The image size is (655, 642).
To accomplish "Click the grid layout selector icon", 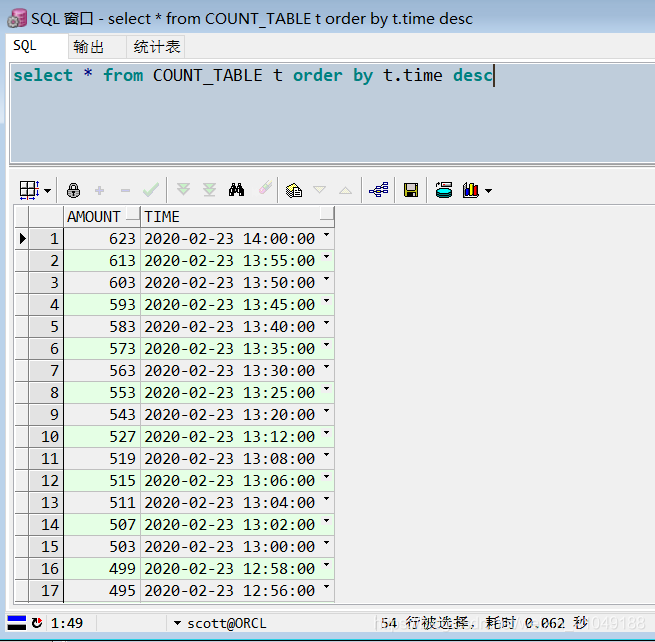I will click(29, 190).
